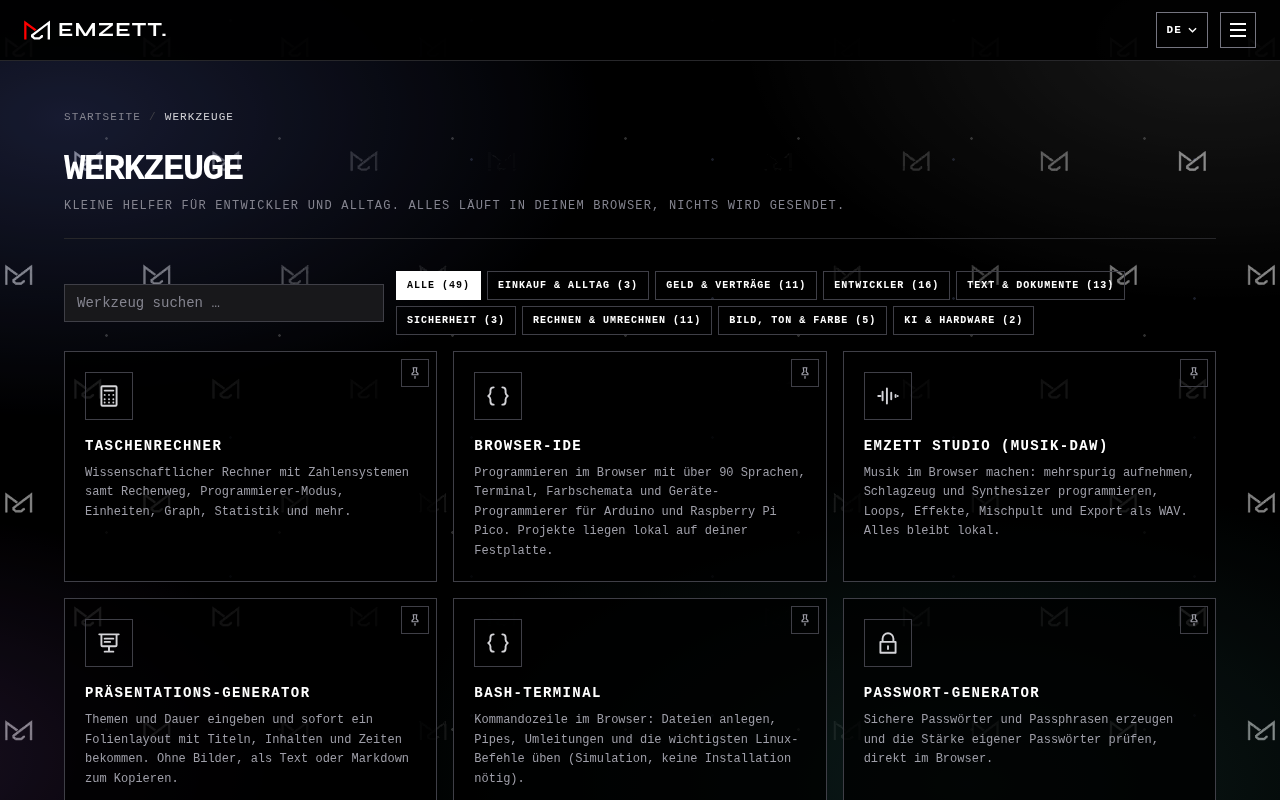The width and height of the screenshot is (1280, 800).
Task: Pin the Browser-IDE tool
Action: coord(805,373)
